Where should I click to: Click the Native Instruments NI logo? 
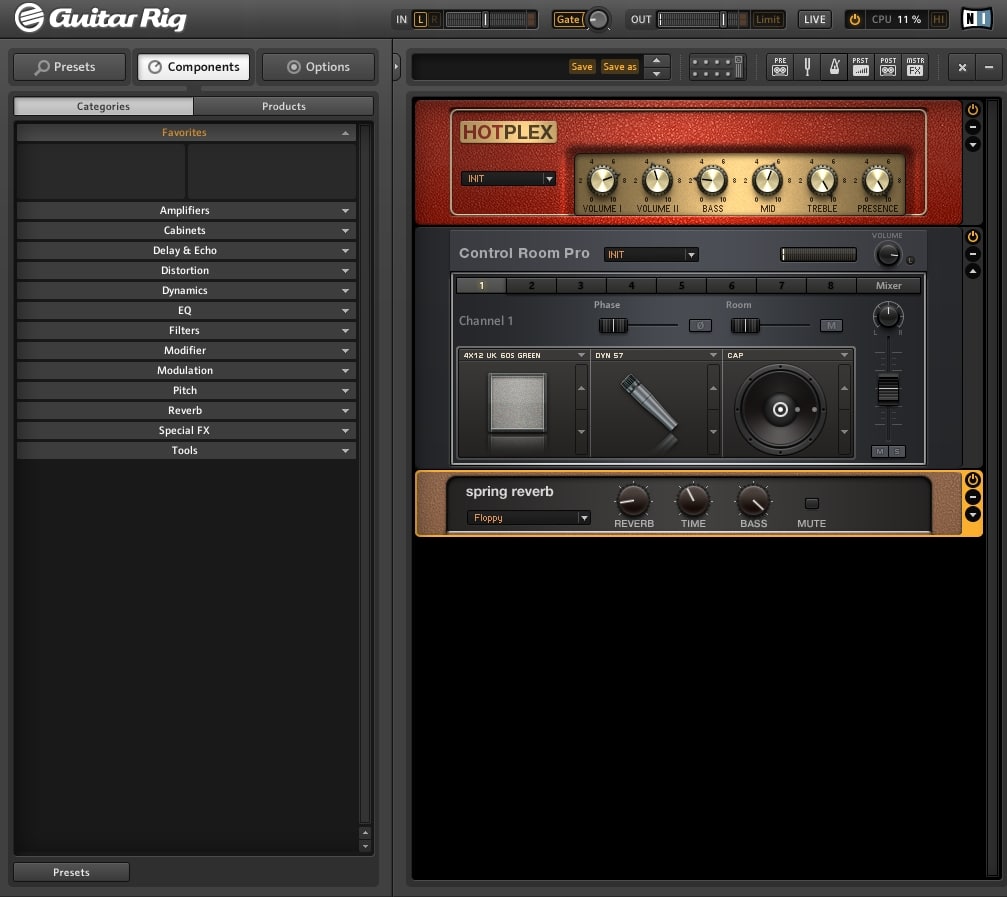point(976,19)
